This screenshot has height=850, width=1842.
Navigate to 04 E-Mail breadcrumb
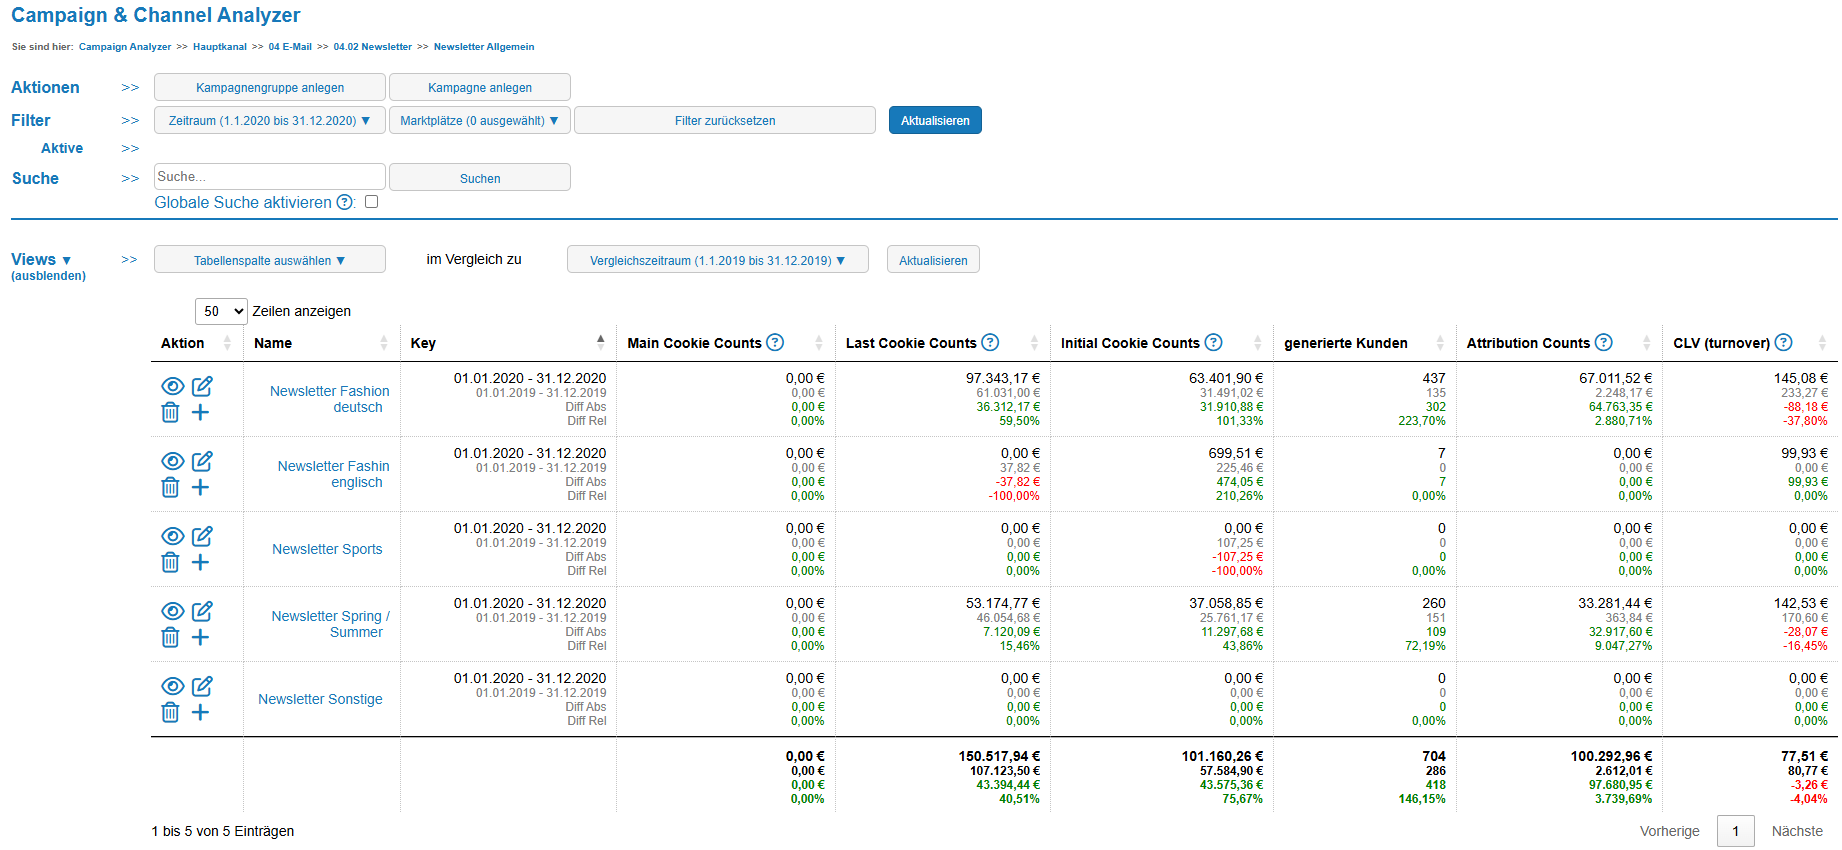coord(290,47)
